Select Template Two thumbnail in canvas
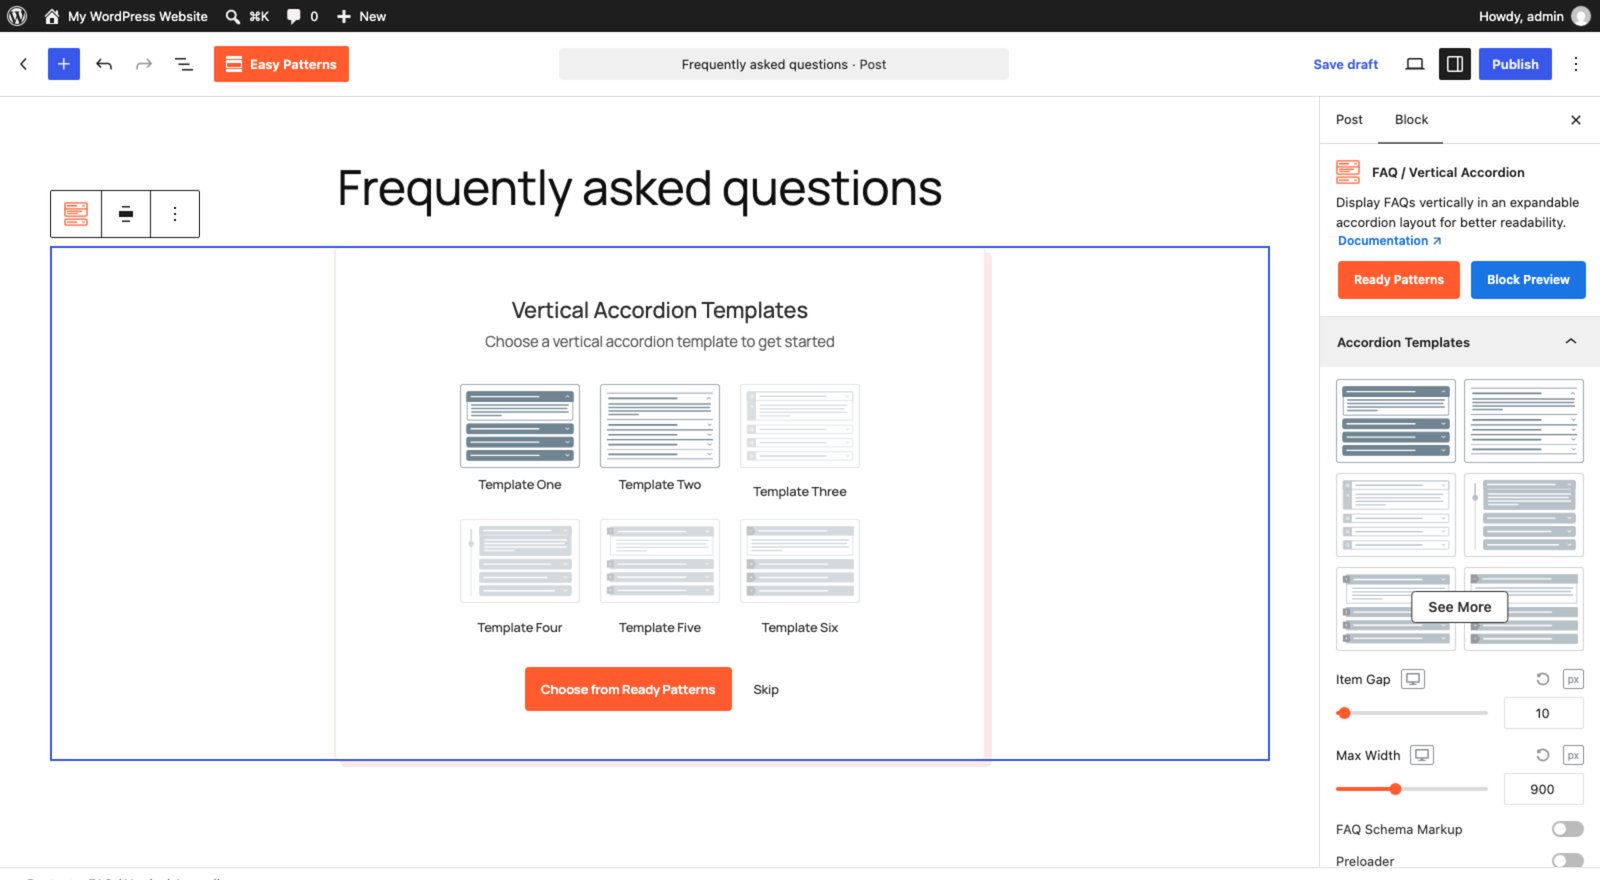 (660, 426)
